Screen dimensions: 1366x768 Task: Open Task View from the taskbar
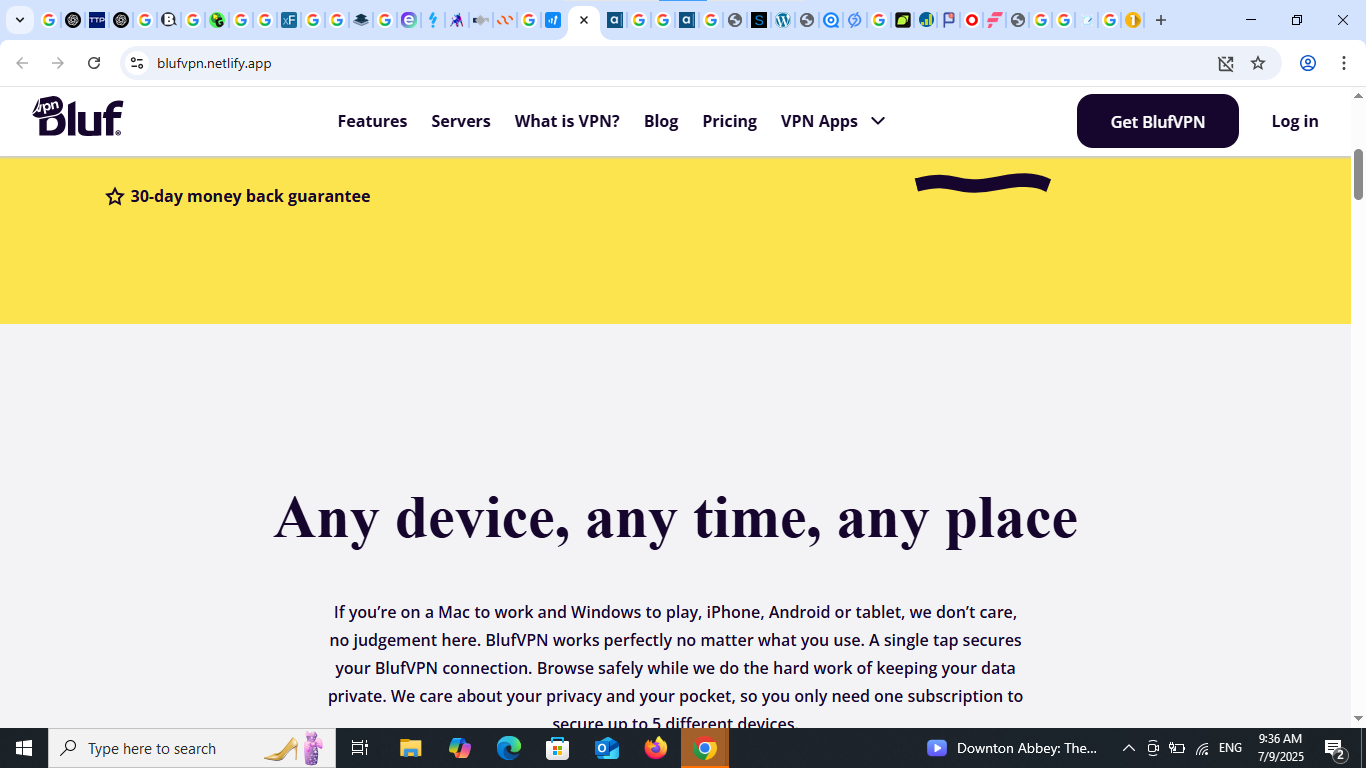pyautogui.click(x=360, y=748)
